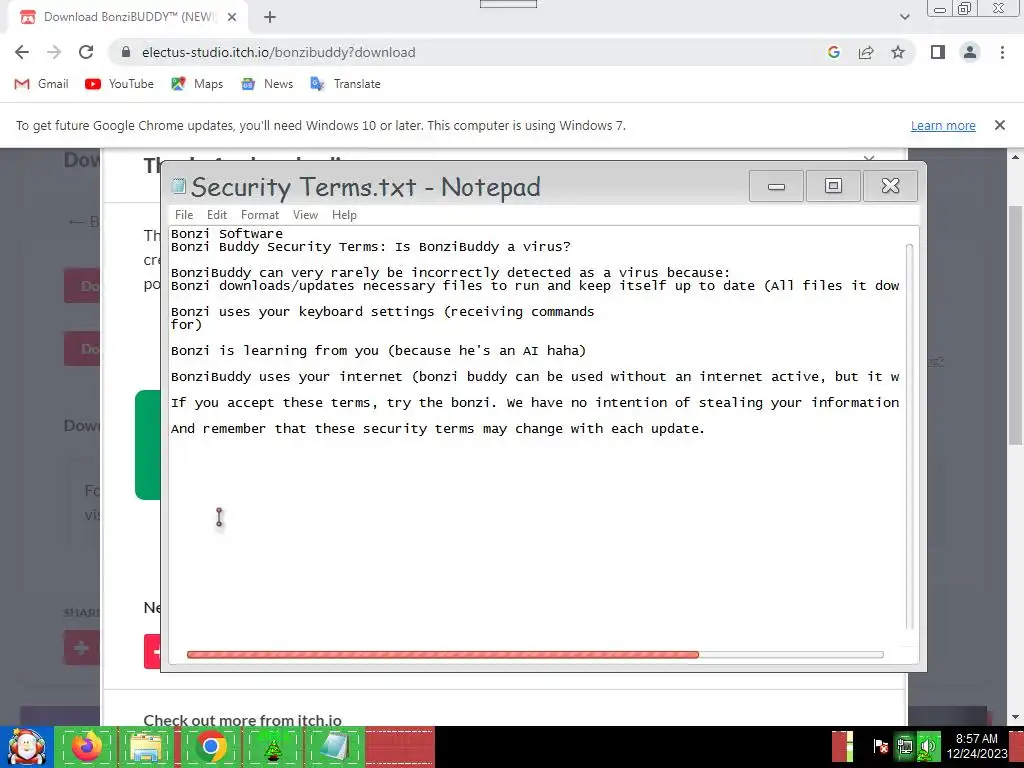Image resolution: width=1024 pixels, height=768 pixels.
Task: Click the Action Center flag tray icon
Action: coord(880,746)
